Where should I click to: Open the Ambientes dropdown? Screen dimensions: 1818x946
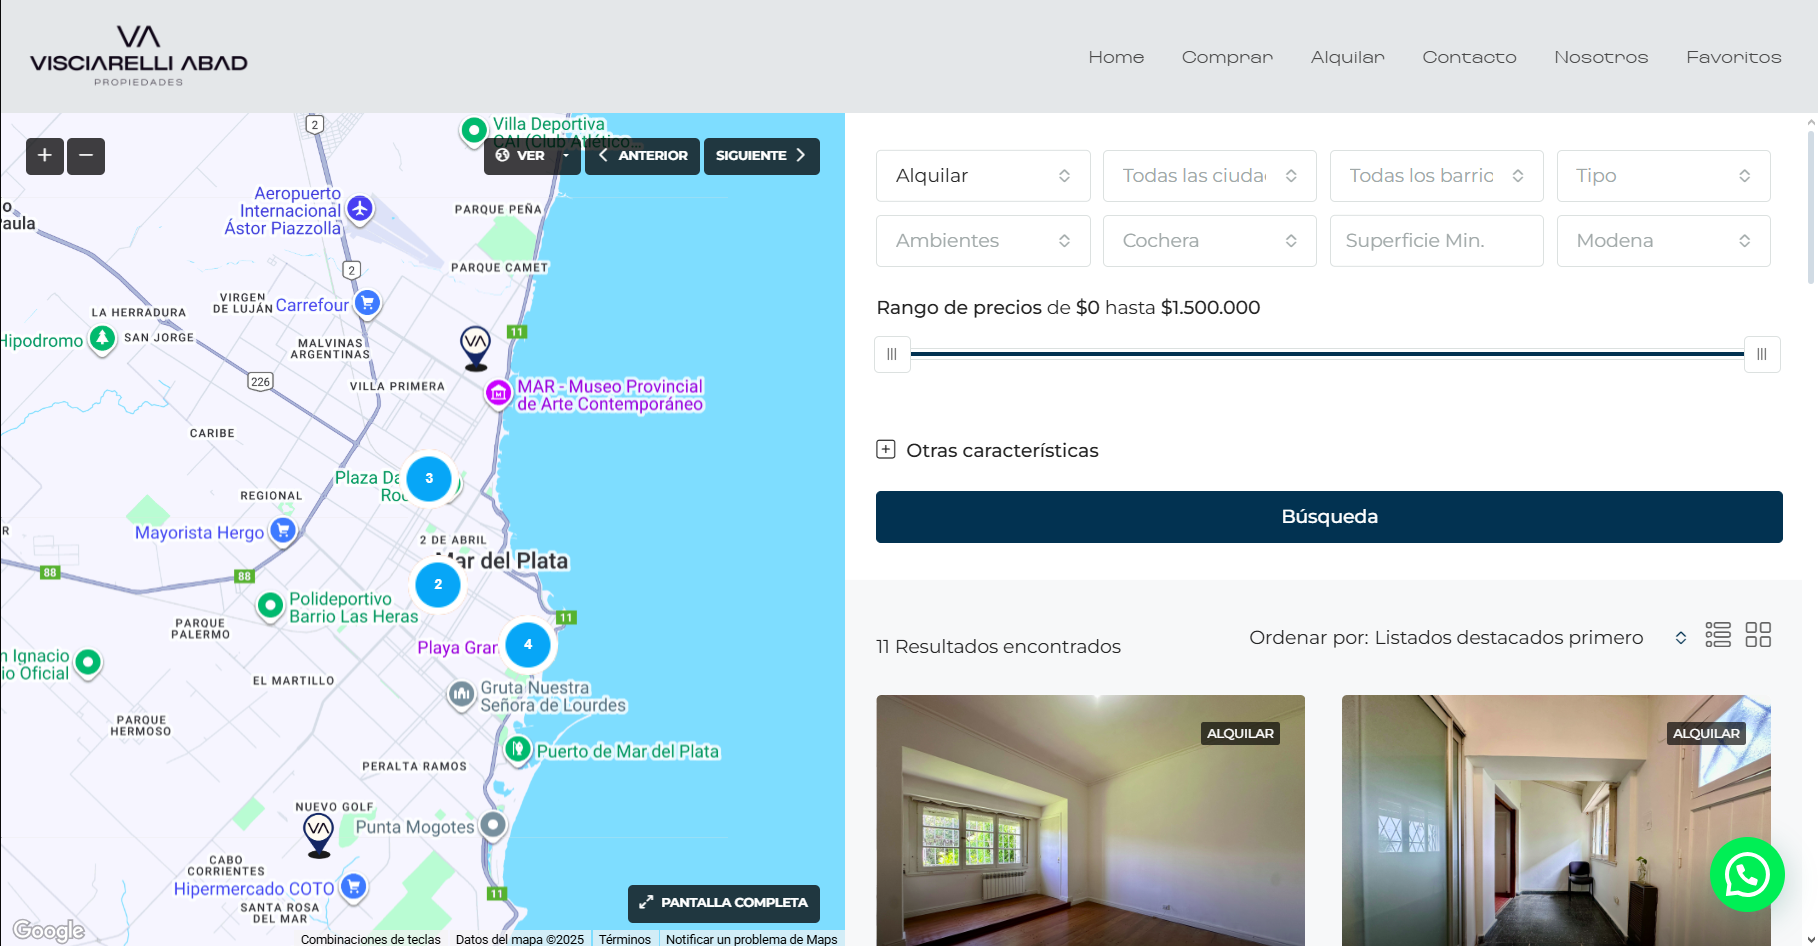pyautogui.click(x=982, y=241)
